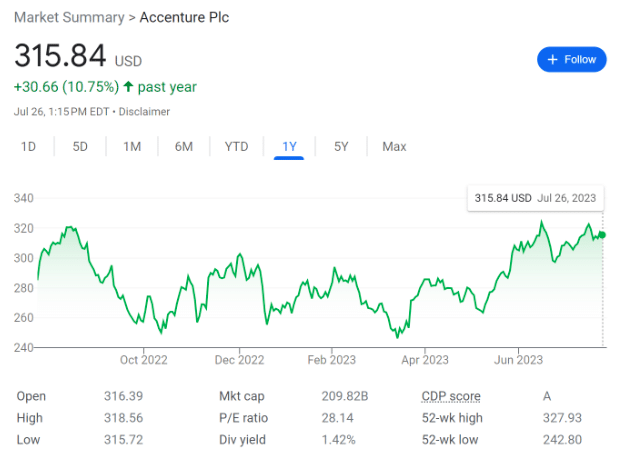Viewport: 639px width, 467px height.
Task: Click the USD currency label
Action: point(128,62)
